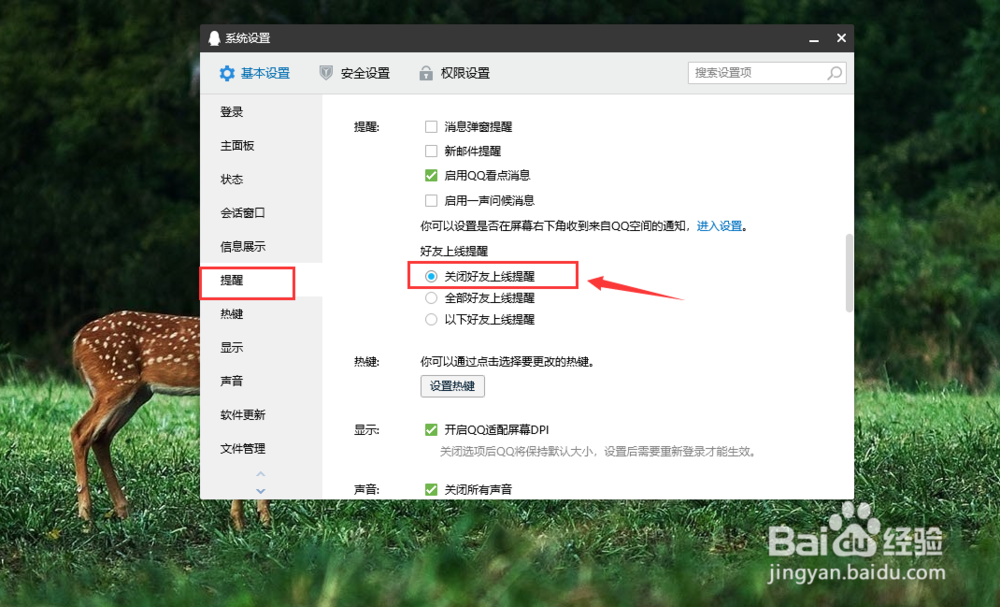The image size is (1000, 607).
Task: Click the magnifier search icon
Action: (834, 73)
